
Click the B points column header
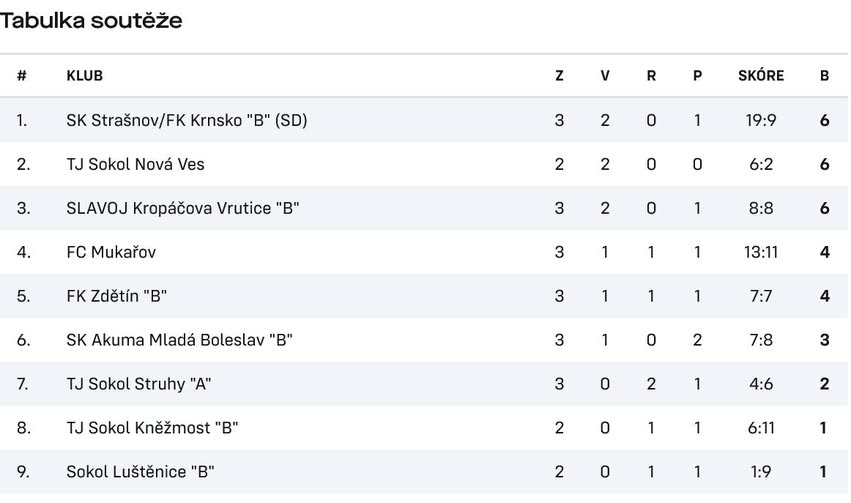pyautogui.click(x=825, y=76)
